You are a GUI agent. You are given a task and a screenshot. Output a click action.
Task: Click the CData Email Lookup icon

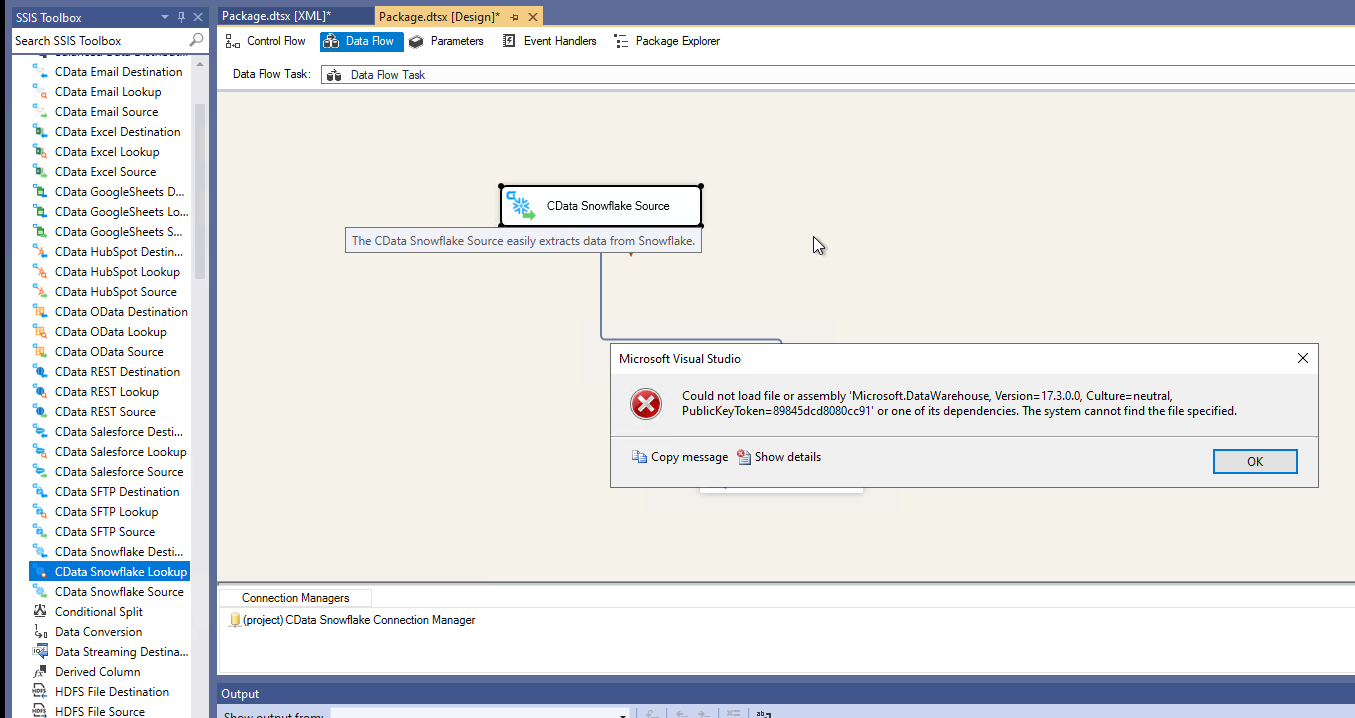click(40, 92)
